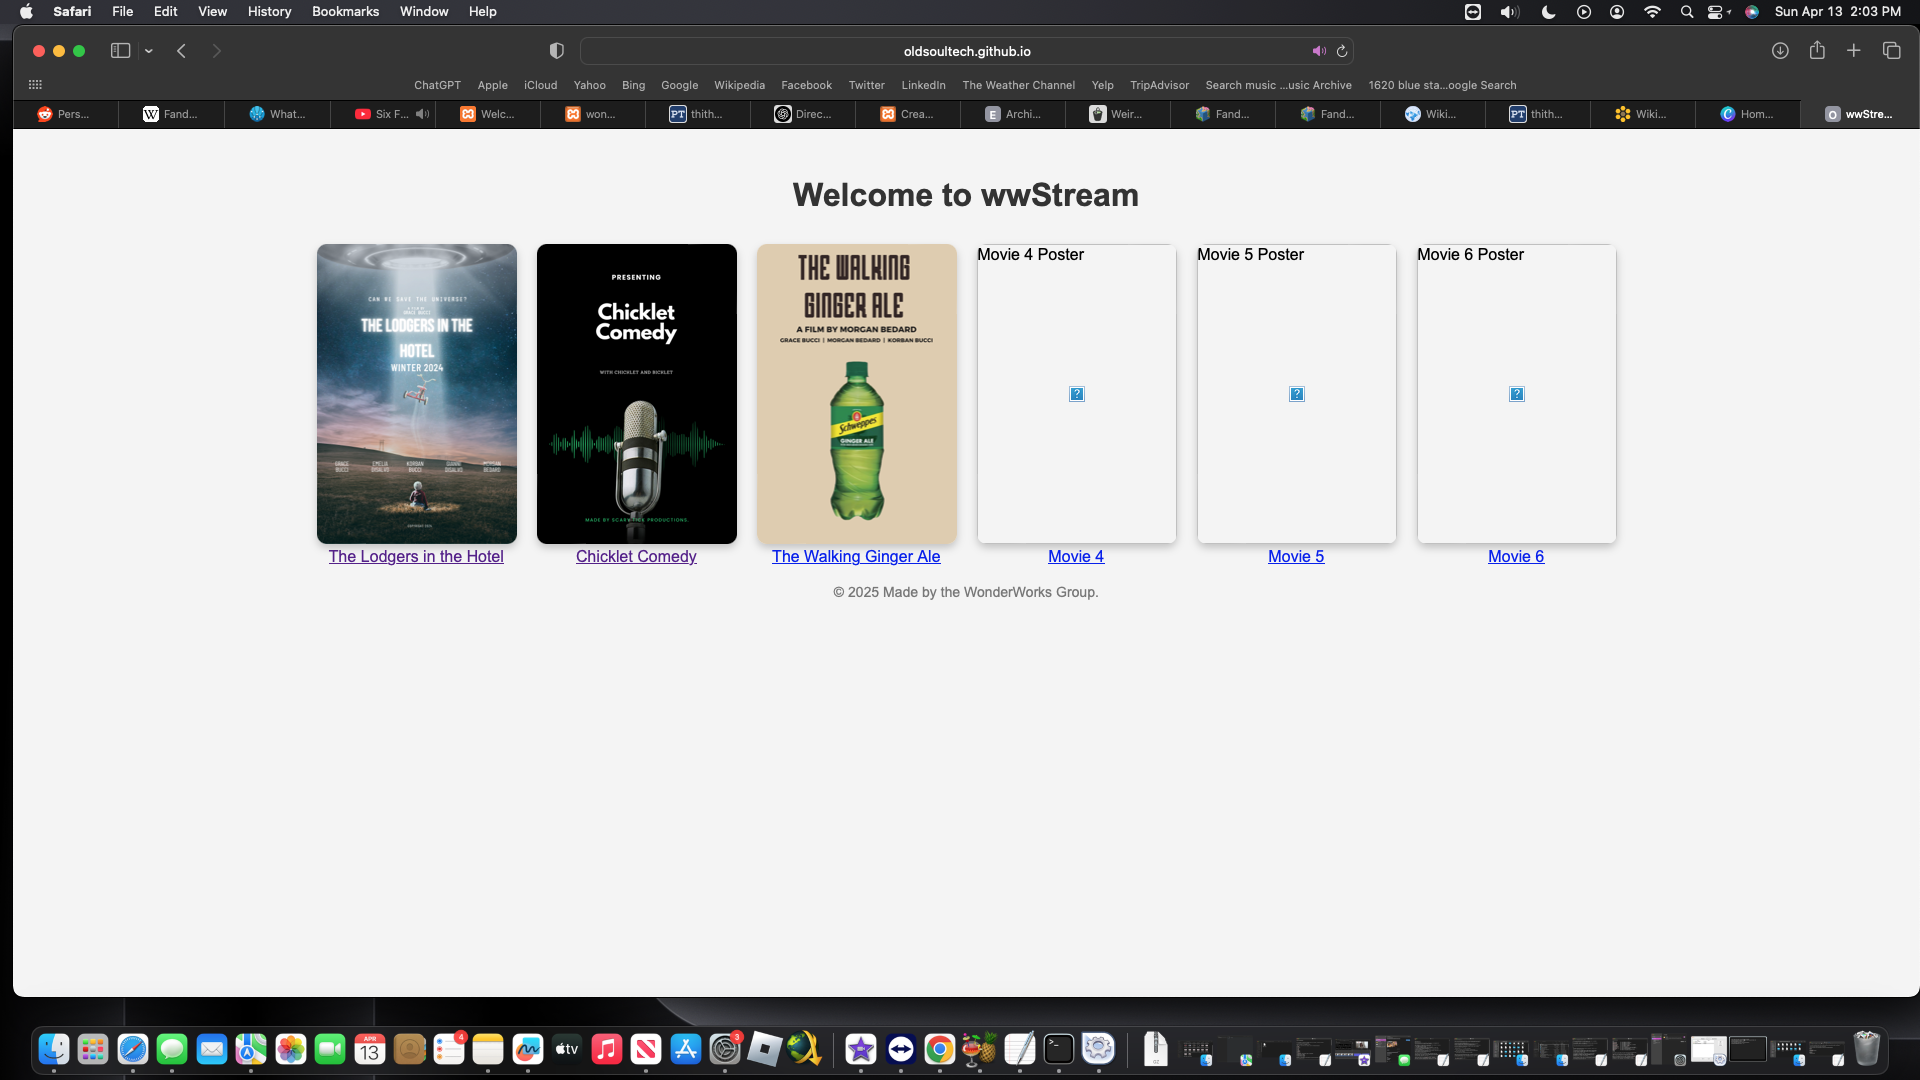Viewport: 1920px width, 1080px height.
Task: Open the Wikipedia bookmark
Action: [739, 85]
